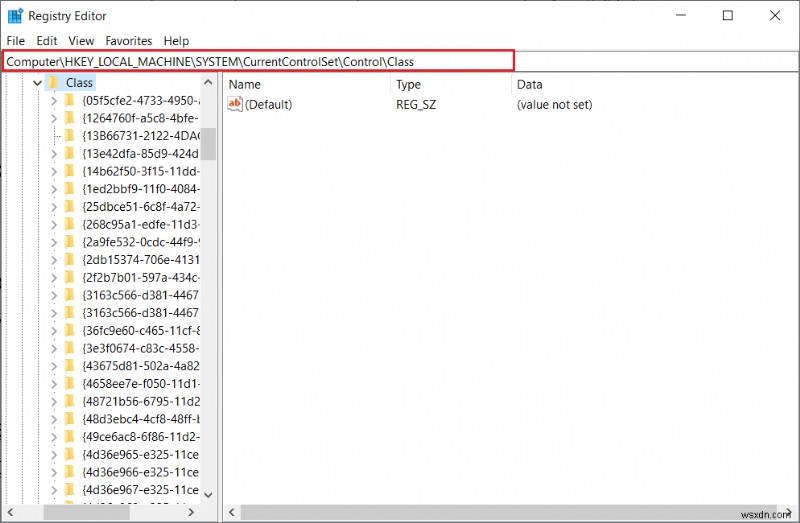
Task: Expand the {4d36e967-e325-11ce key
Action: point(54,490)
